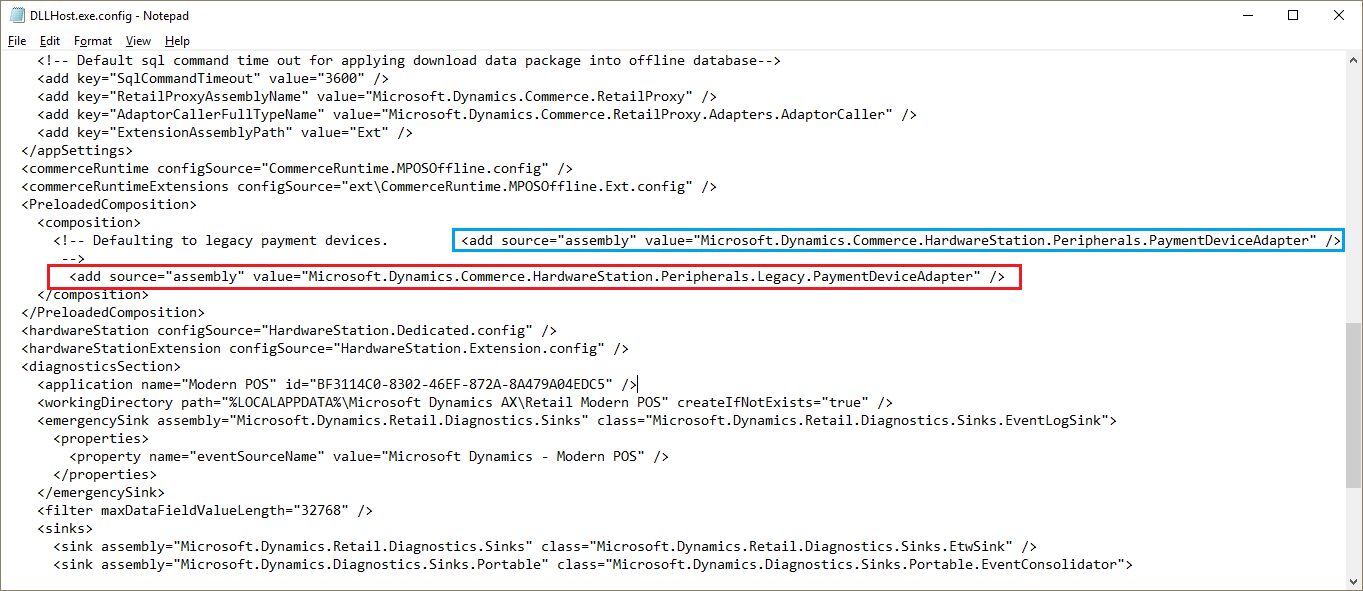
Task: Click the SqlCommandTimeout key line
Action: 212,78
